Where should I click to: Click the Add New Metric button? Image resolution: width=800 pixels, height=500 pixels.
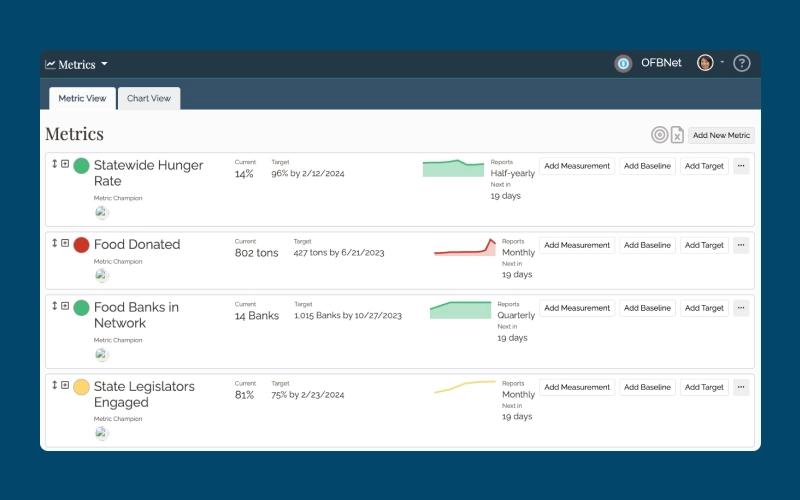(x=721, y=135)
